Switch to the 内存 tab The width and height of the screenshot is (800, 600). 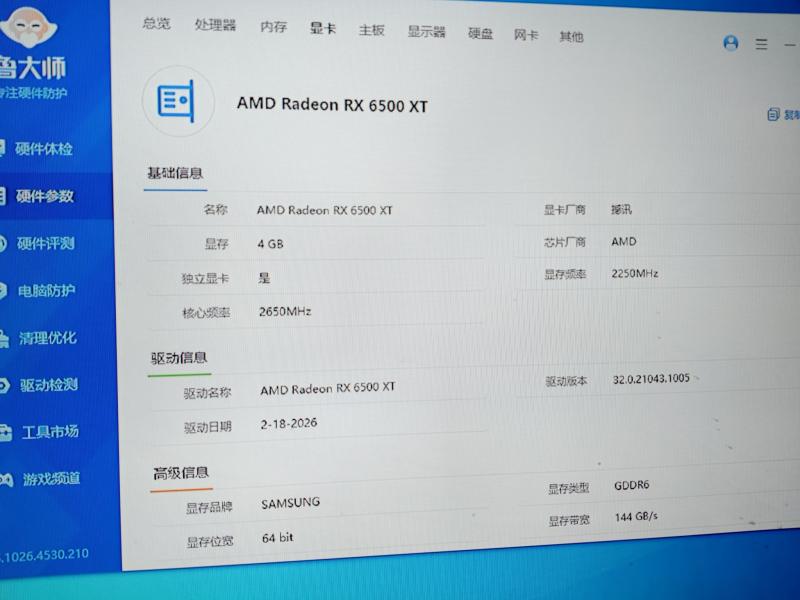[x=273, y=27]
